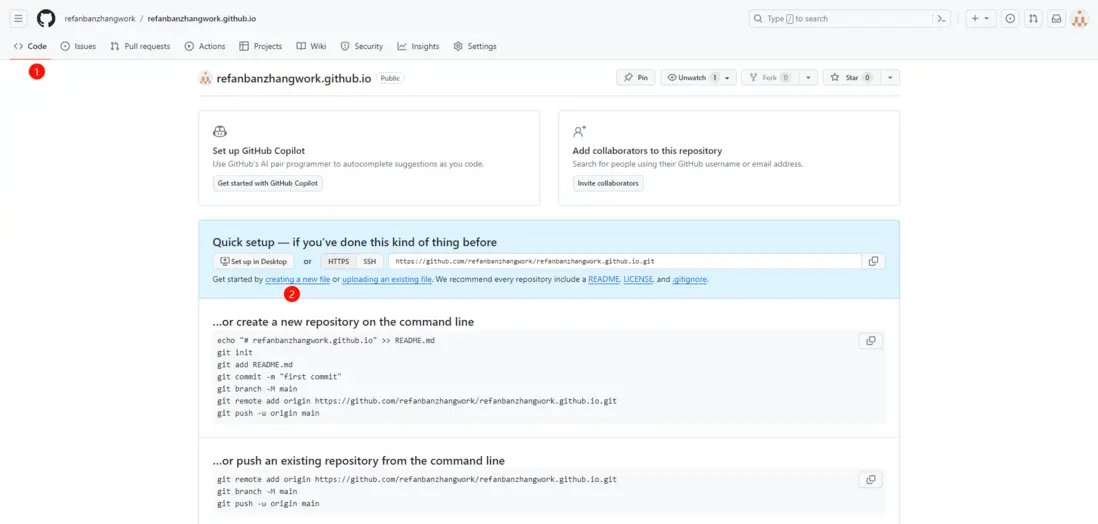Open the Actions tab
The height and width of the screenshot is (524, 1098).
coord(205,46)
